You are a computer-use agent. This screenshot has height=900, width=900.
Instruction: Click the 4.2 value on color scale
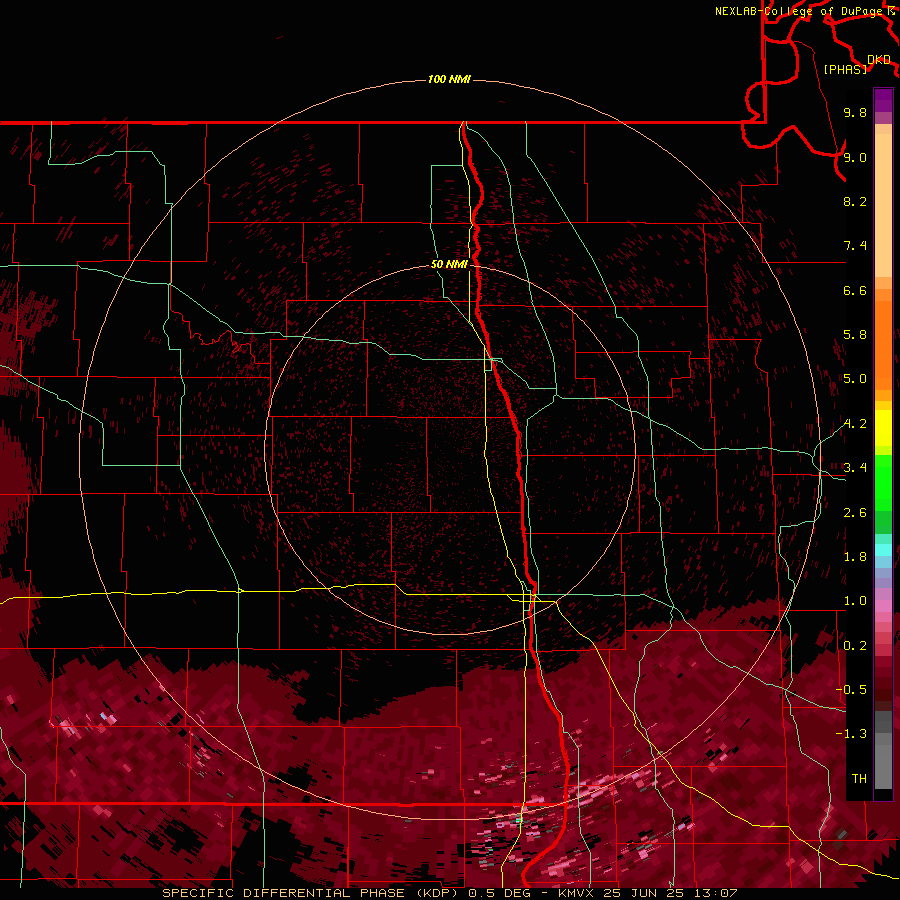[x=855, y=424]
